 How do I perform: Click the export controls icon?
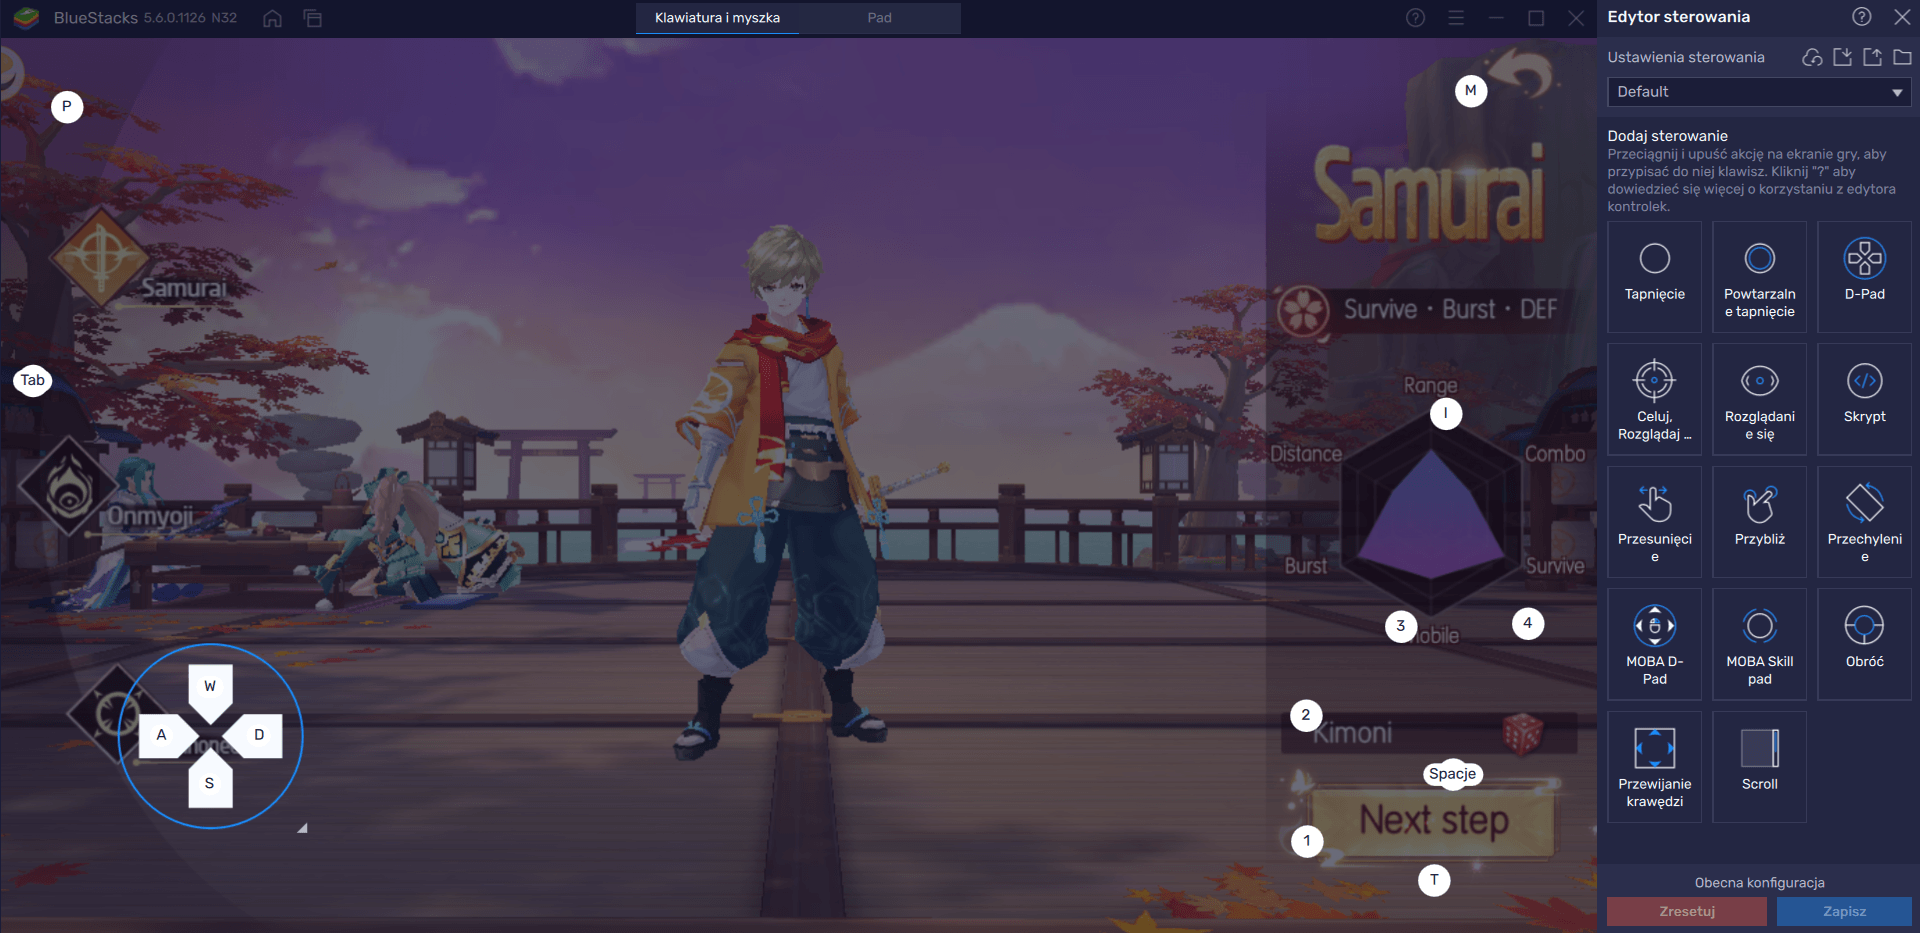pos(1872,57)
